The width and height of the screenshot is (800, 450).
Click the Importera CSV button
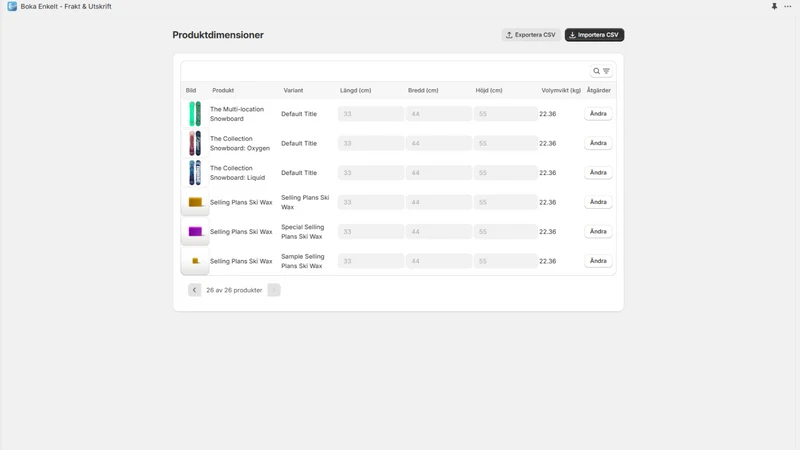point(594,35)
